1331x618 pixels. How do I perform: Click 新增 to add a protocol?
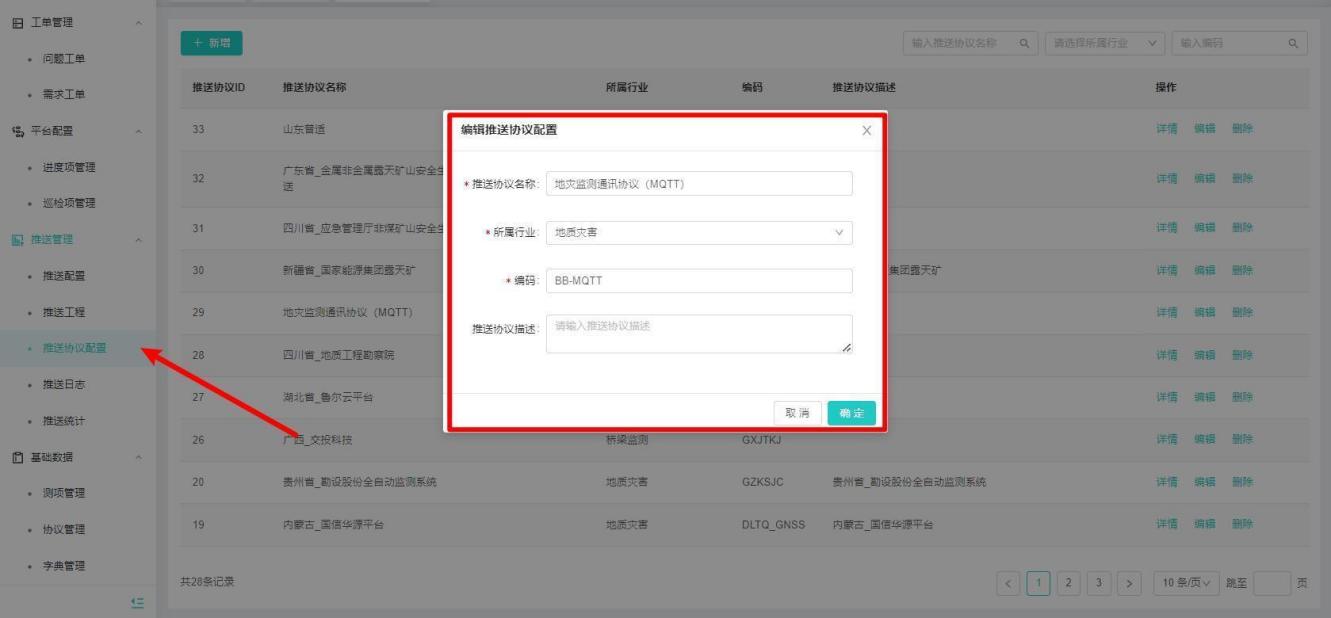coord(212,44)
